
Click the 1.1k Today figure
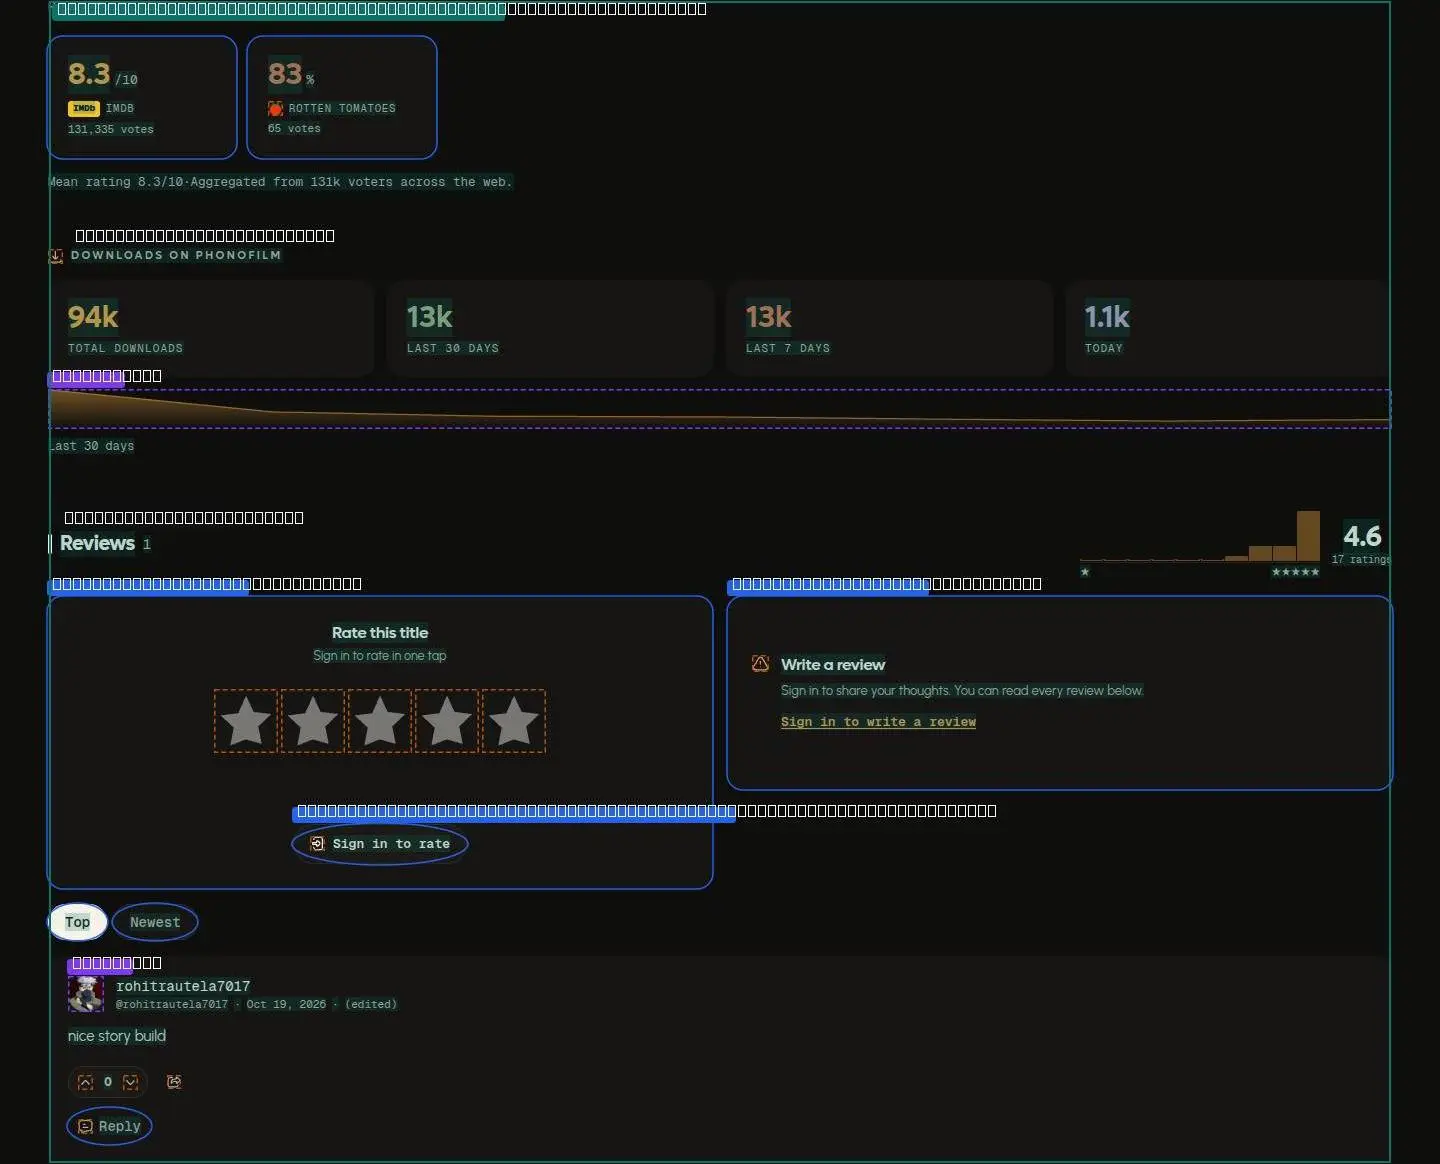1107,317
